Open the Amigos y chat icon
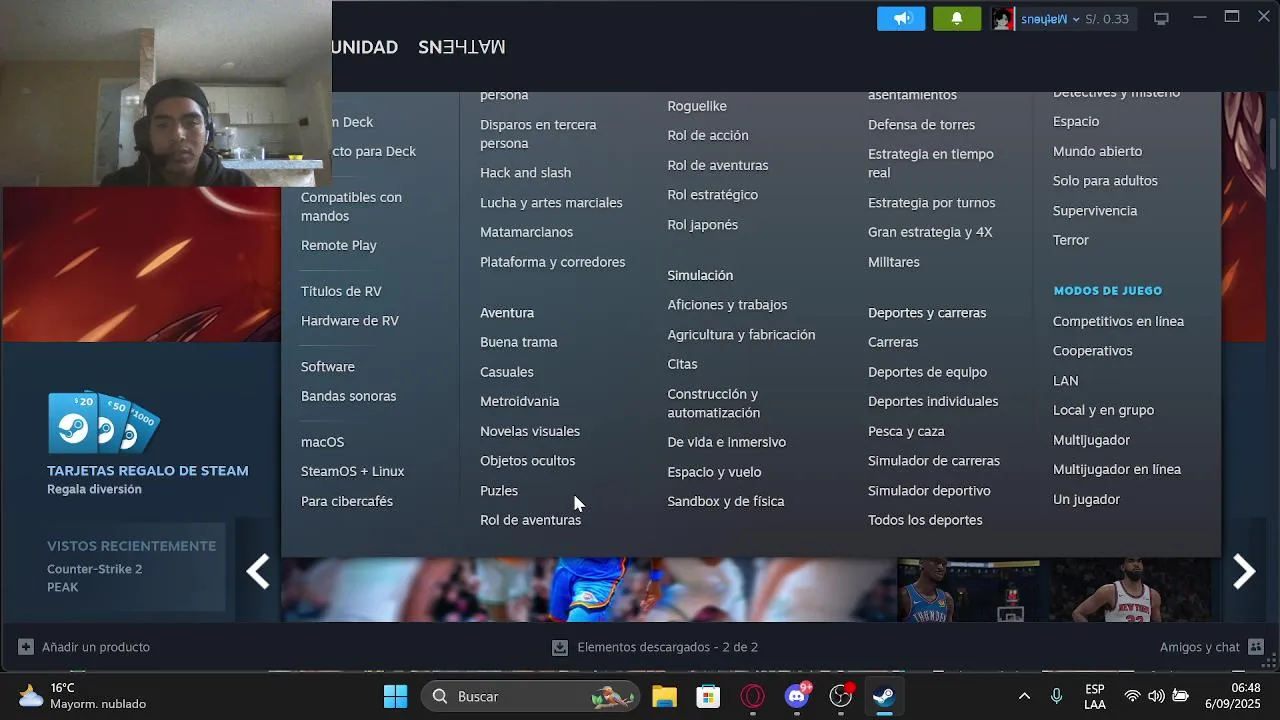The image size is (1280, 720). tap(1256, 647)
